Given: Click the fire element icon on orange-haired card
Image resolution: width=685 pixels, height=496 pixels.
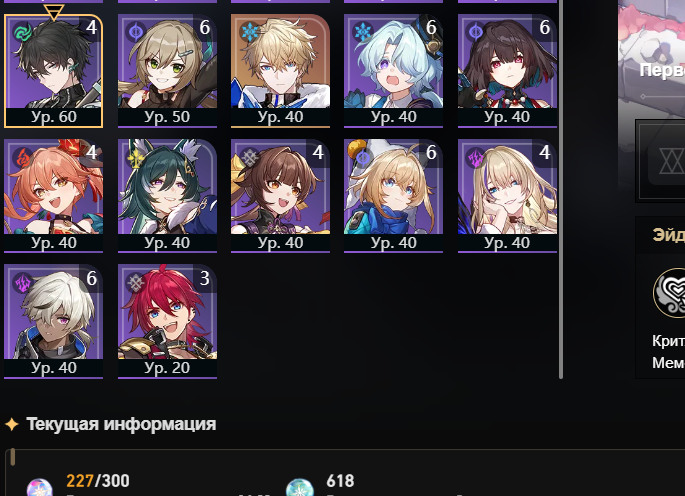Looking at the screenshot, I should pos(23,157).
